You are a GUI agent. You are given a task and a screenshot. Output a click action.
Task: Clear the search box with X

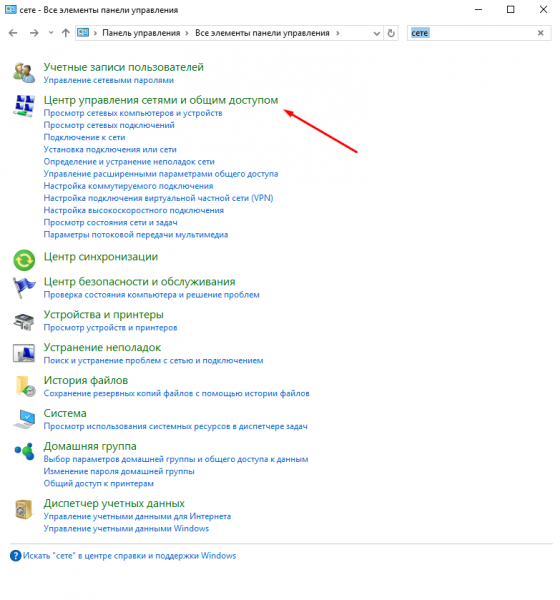pos(540,33)
